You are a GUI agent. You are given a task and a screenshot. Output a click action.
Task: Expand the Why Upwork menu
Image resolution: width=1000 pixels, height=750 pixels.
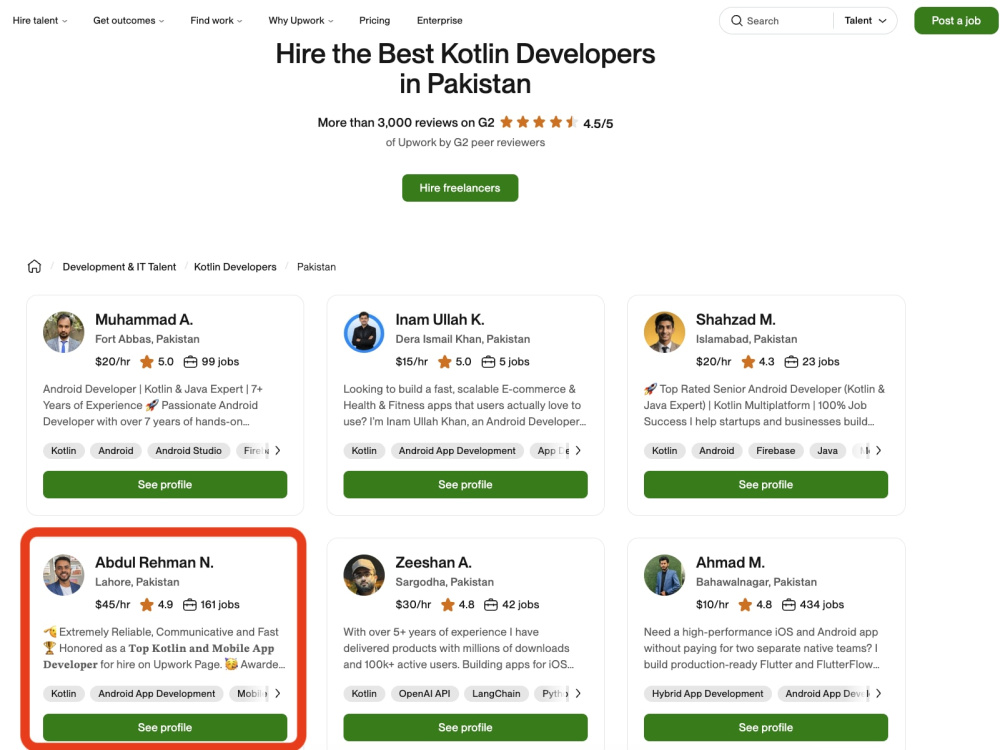coord(301,20)
